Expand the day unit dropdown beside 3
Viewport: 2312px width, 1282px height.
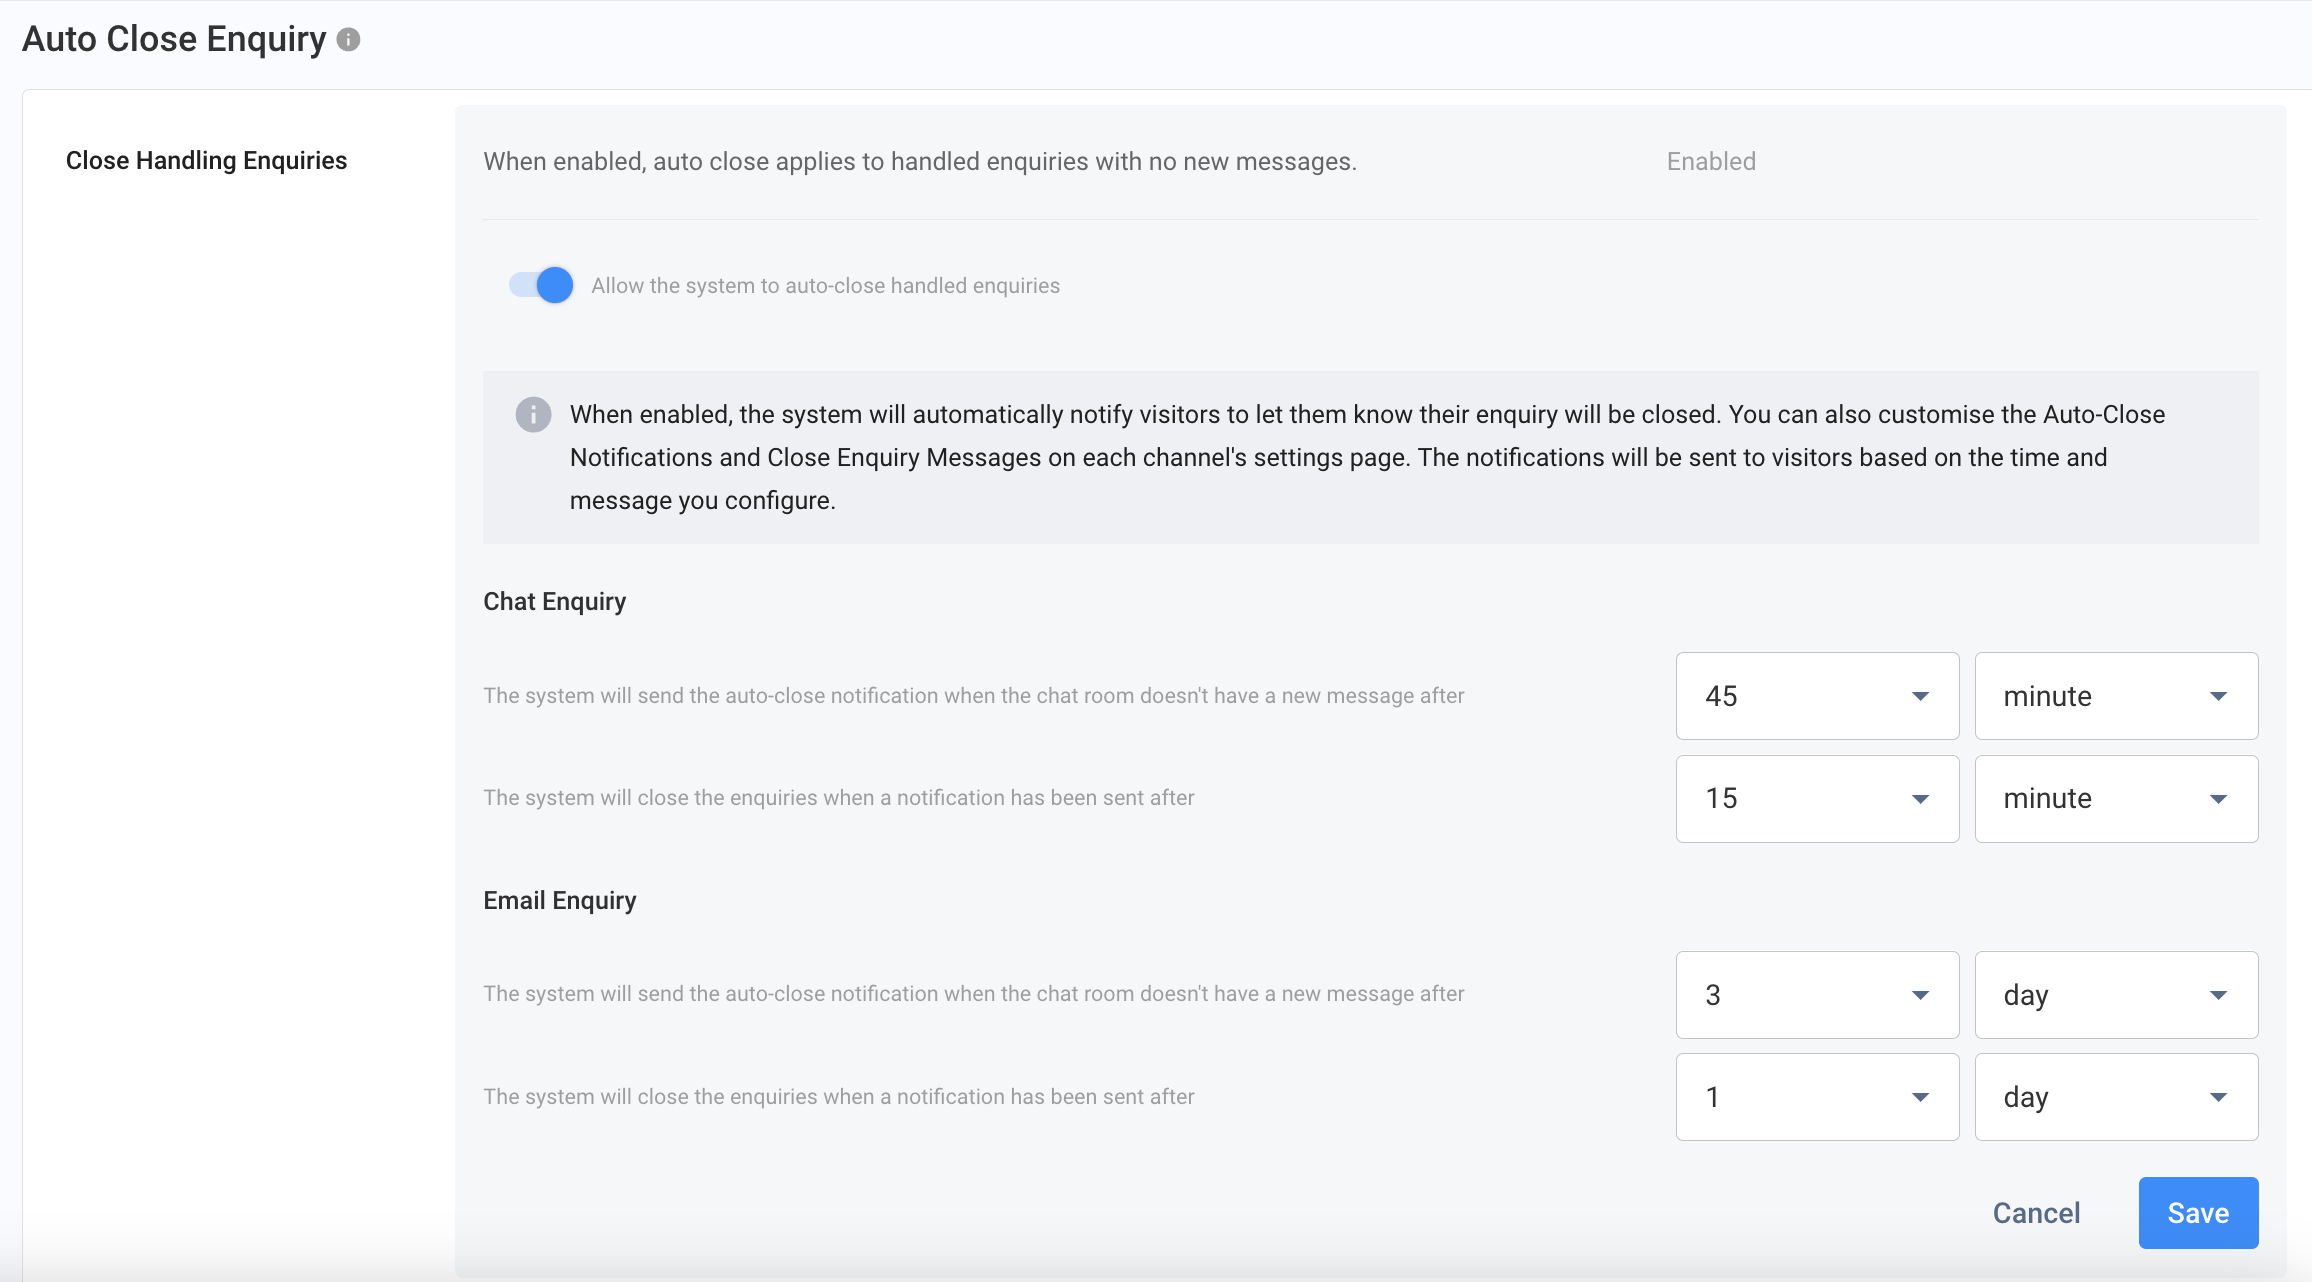tap(2115, 995)
